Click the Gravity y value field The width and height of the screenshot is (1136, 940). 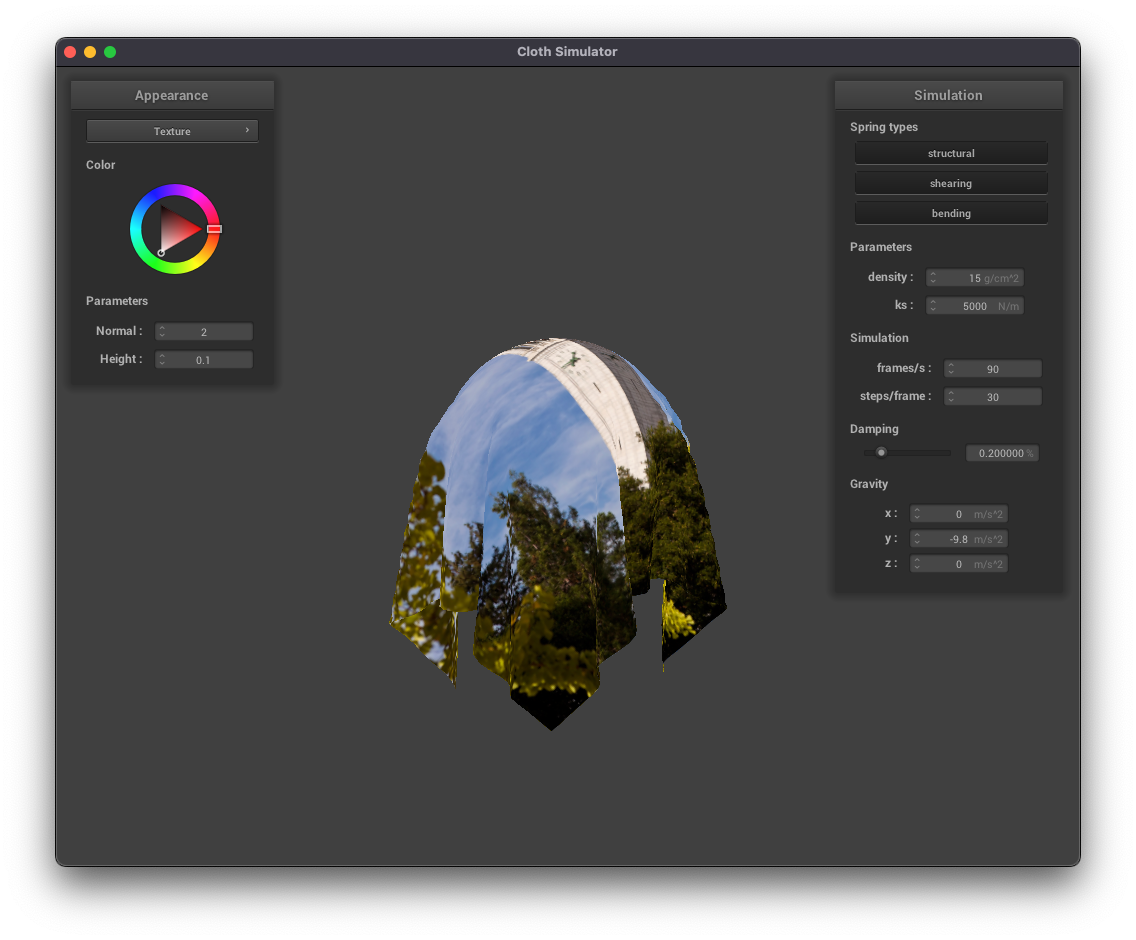coord(958,539)
